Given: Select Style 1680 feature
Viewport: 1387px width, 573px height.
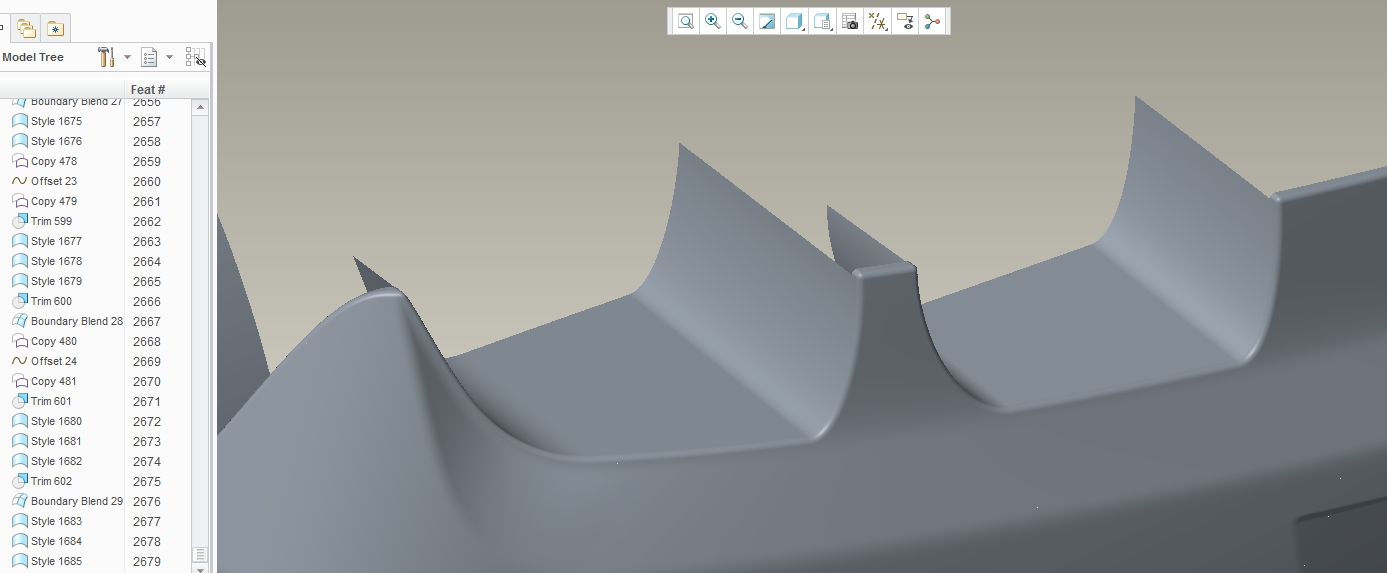Looking at the screenshot, I should pyautogui.click(x=56, y=421).
